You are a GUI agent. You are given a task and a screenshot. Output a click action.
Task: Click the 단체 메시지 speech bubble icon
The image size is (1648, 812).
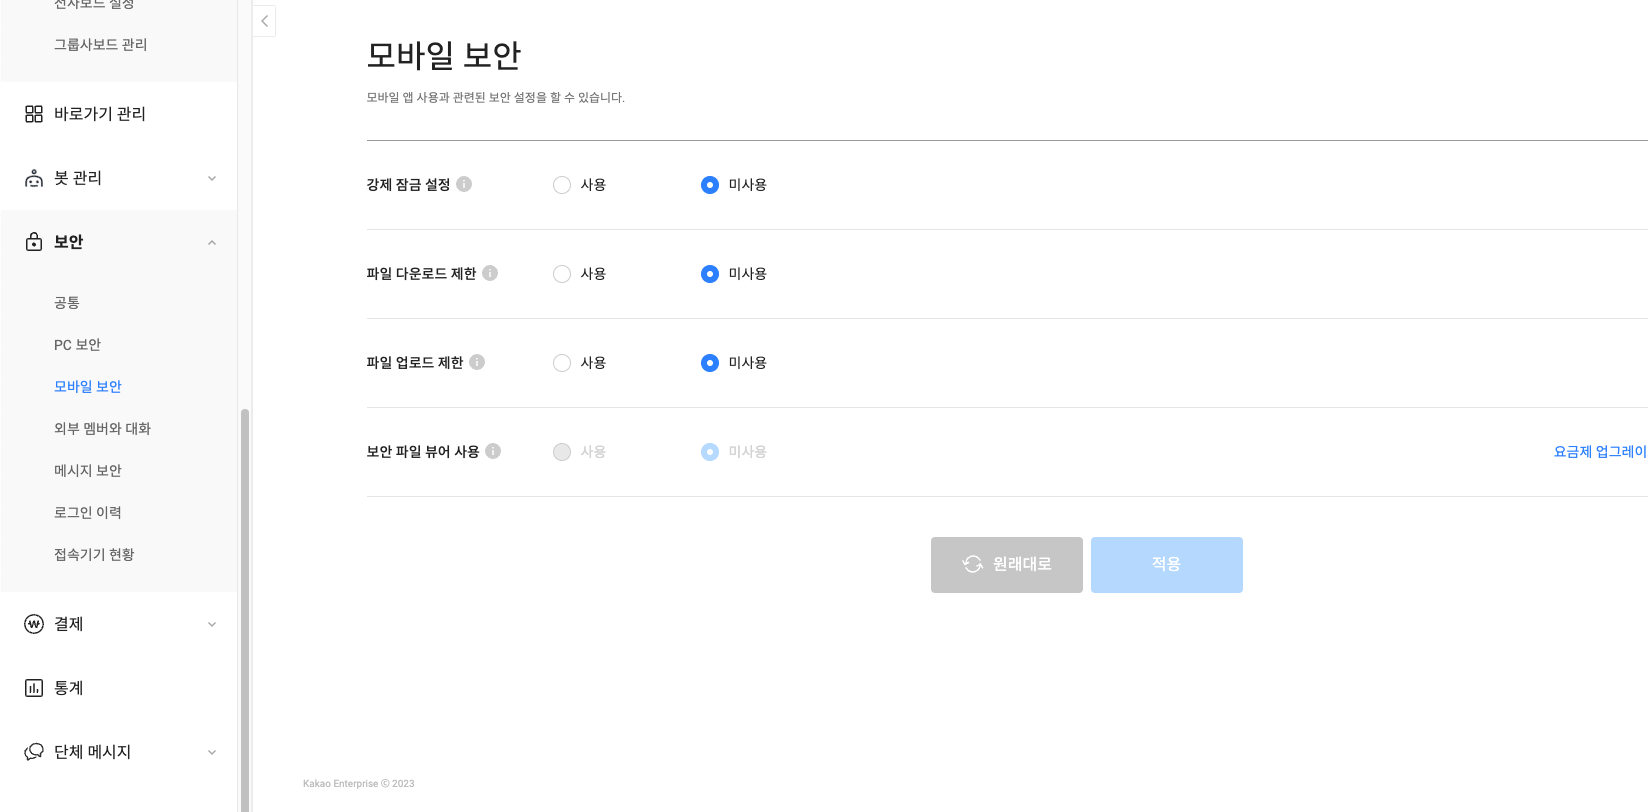click(x=34, y=752)
